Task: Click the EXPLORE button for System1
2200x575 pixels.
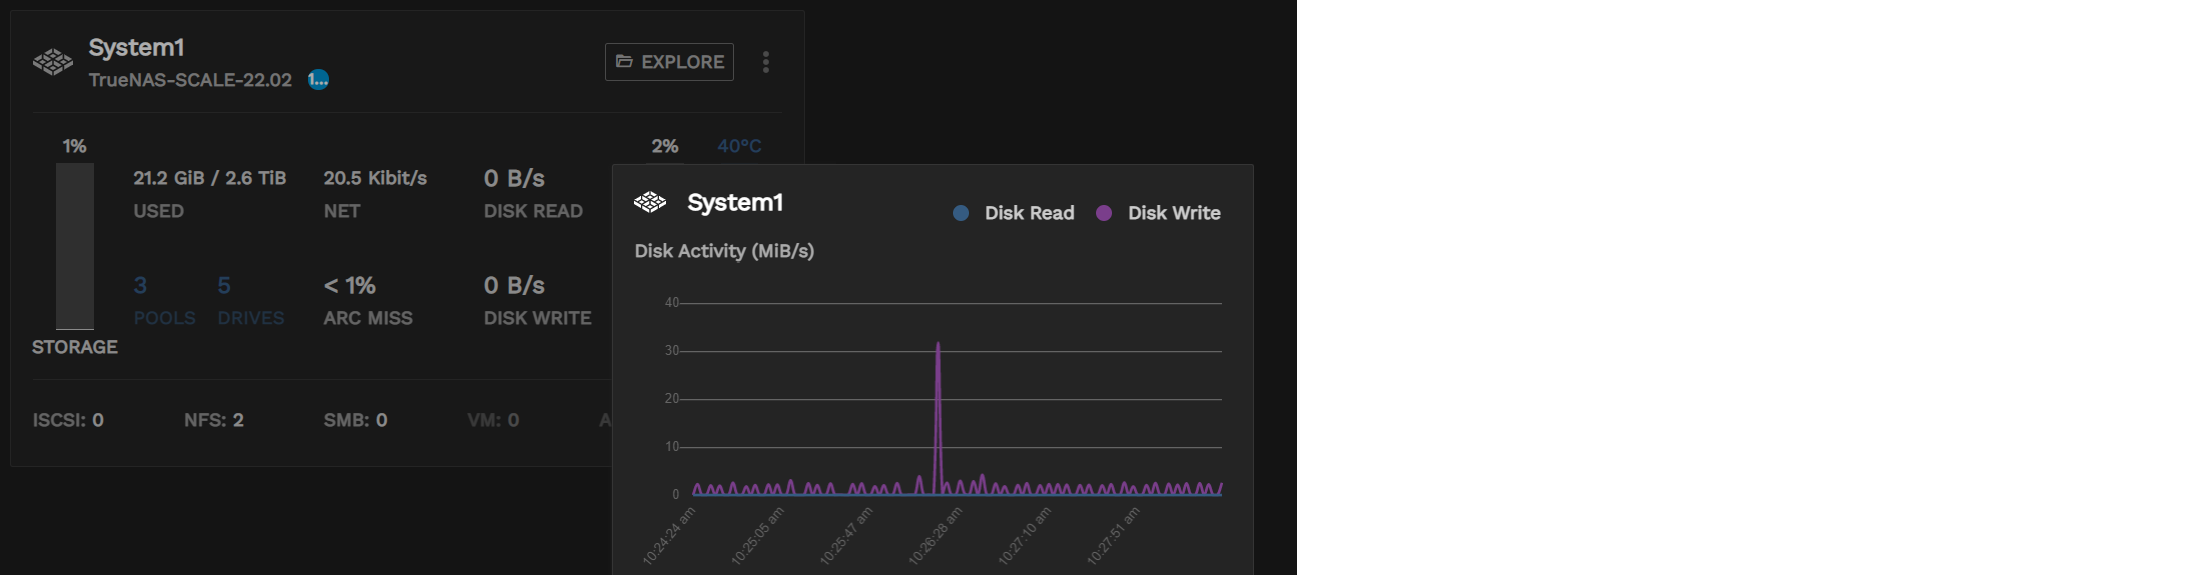Action: coord(669,62)
